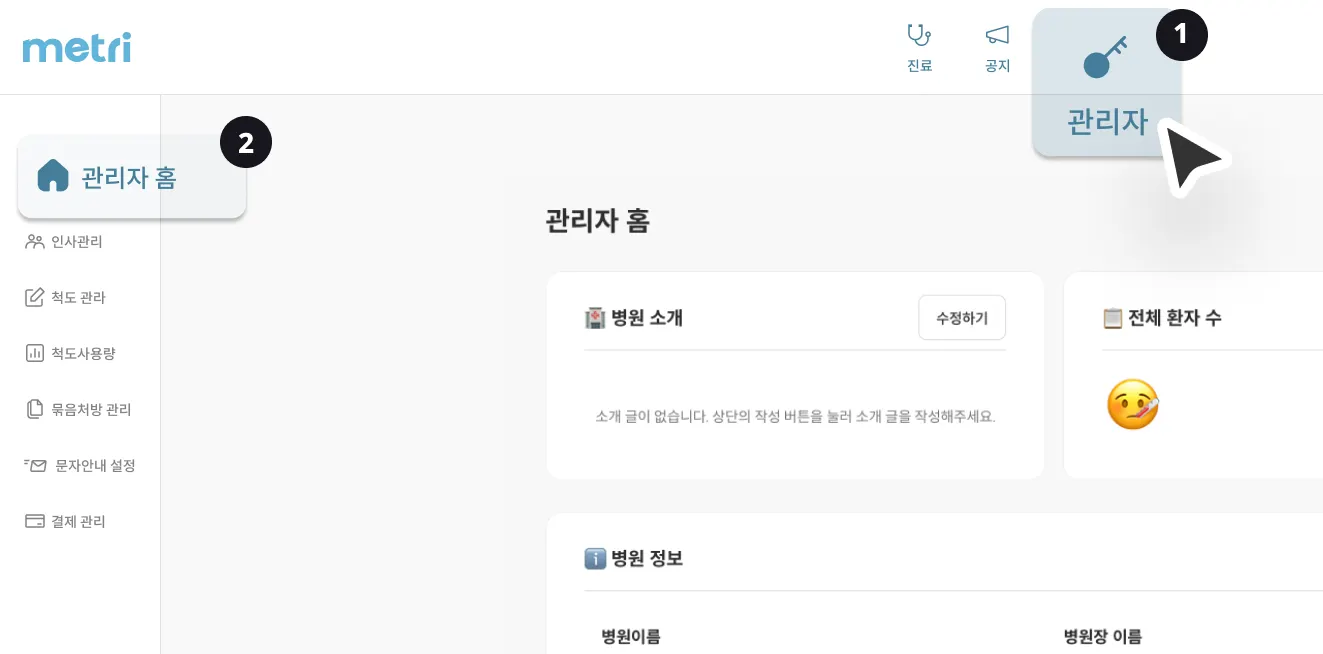Click the sick face emoji under 전체 환자 수
The width and height of the screenshot is (1323, 654).
tap(1133, 405)
